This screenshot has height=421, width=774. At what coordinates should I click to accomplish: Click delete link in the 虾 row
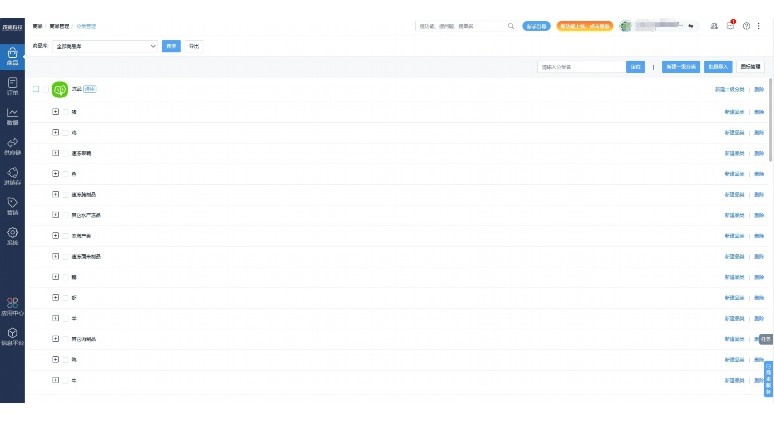759,298
